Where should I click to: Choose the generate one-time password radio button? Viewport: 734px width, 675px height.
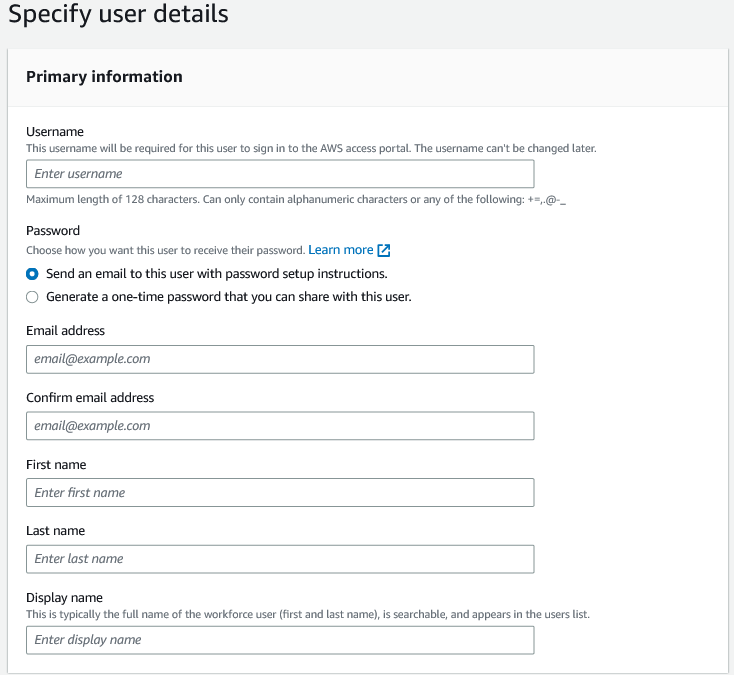click(x=32, y=297)
